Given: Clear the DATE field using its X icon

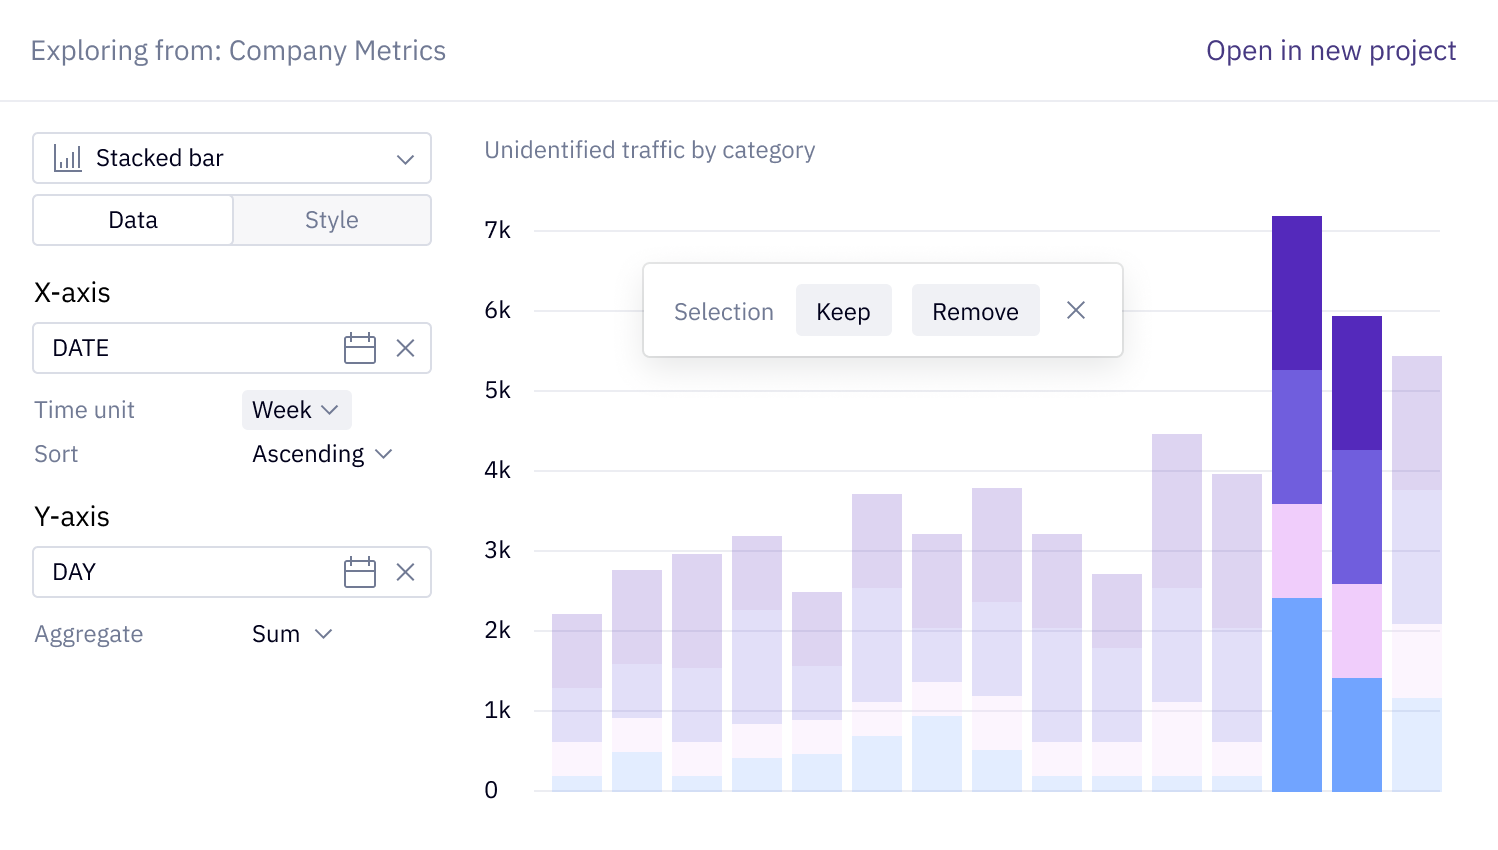Looking at the screenshot, I should [x=406, y=348].
